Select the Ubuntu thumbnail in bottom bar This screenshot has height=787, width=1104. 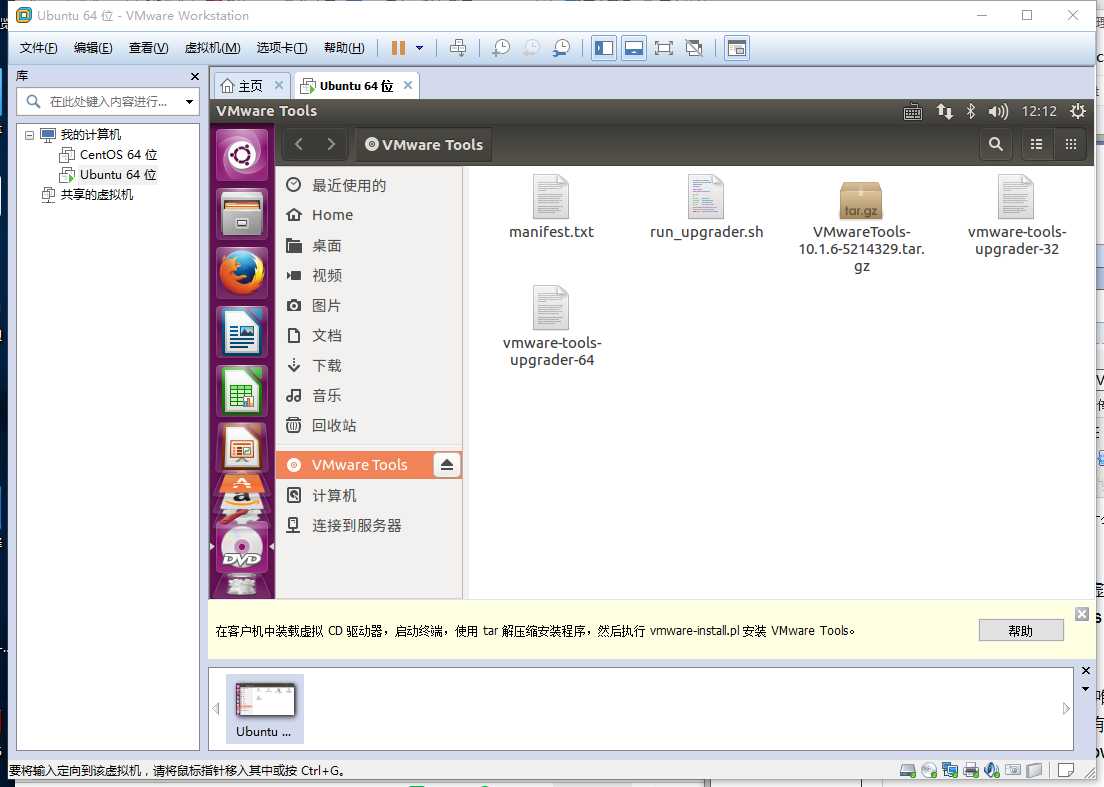tap(265, 709)
